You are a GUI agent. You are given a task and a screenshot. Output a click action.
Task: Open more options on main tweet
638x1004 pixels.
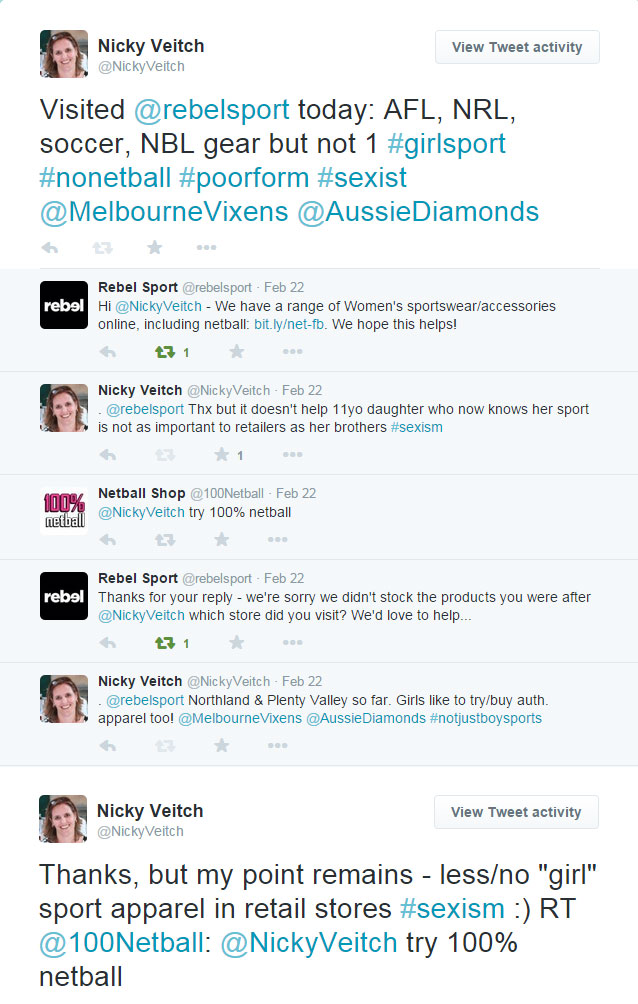[206, 247]
